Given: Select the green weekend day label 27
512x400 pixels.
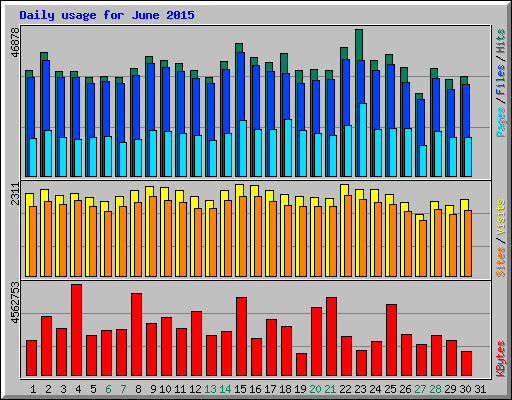Looking at the screenshot, I should [x=420, y=389].
